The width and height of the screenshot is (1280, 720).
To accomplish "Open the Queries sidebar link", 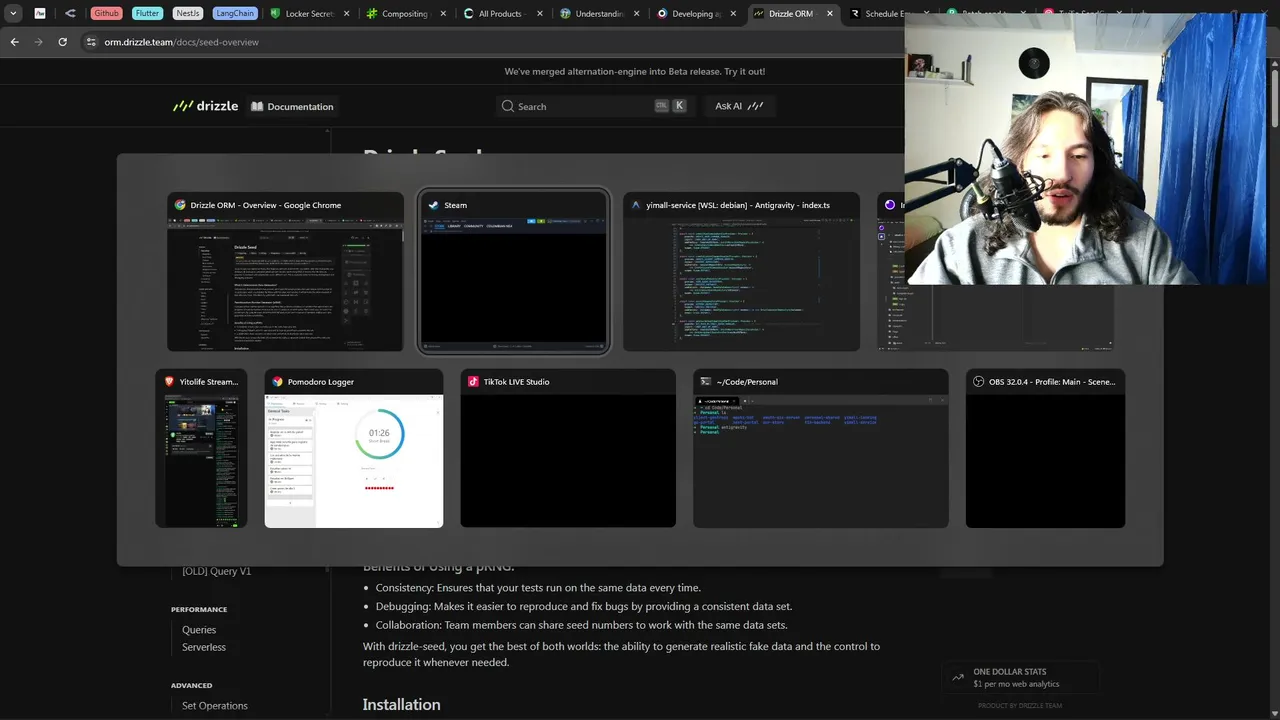I will pos(199,630).
